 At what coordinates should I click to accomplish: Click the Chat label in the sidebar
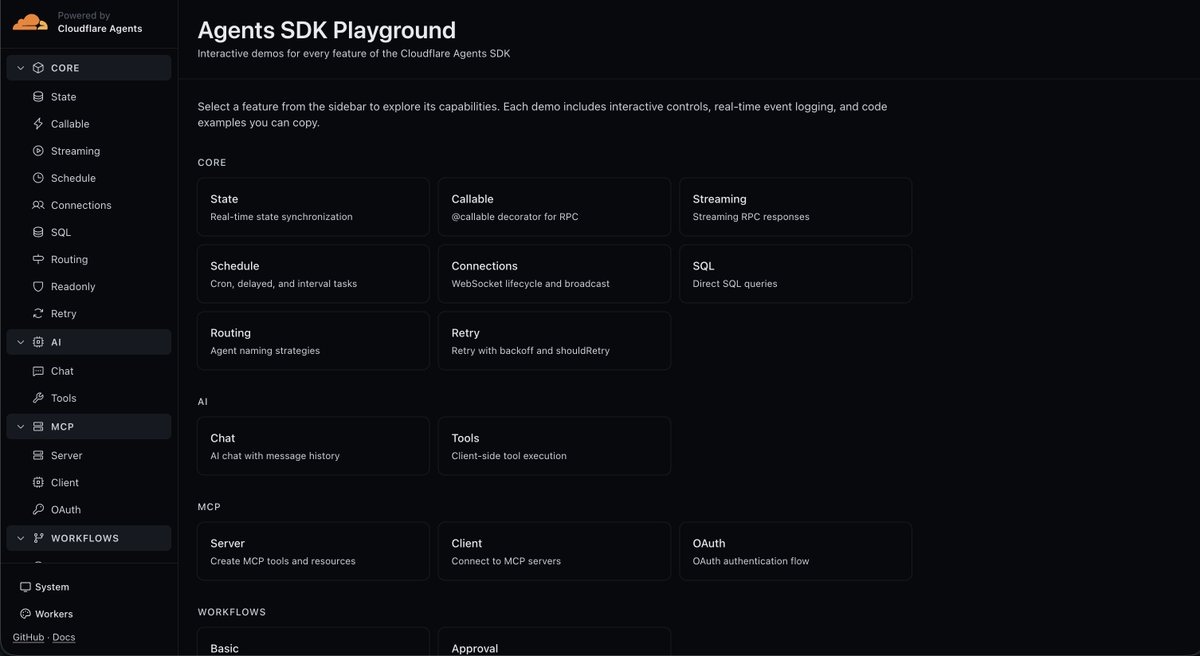coord(62,371)
